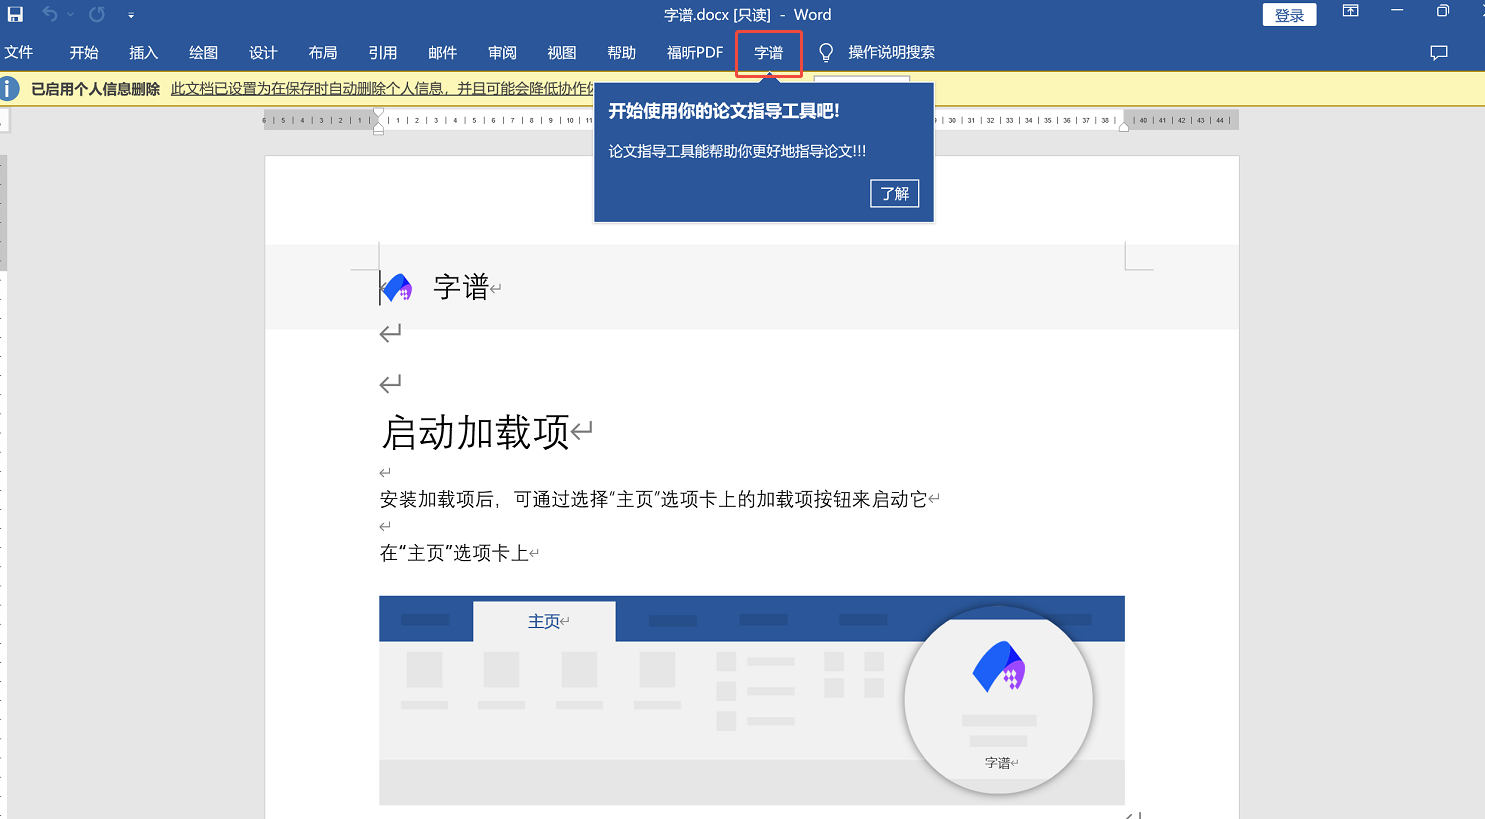
Task: Switch to the 审阅 ribbon tab
Action: (x=502, y=53)
